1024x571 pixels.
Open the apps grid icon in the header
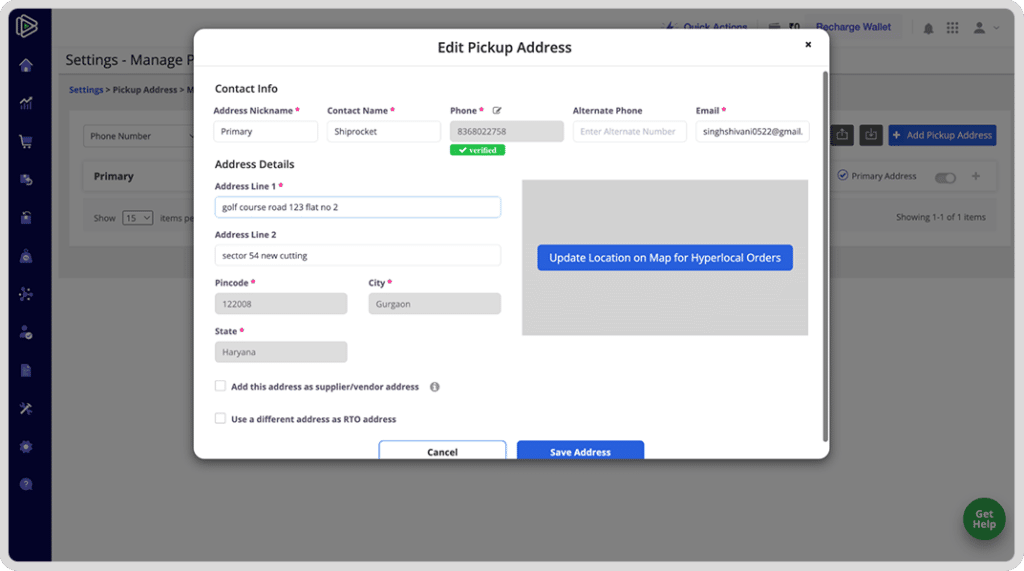[x=953, y=27]
